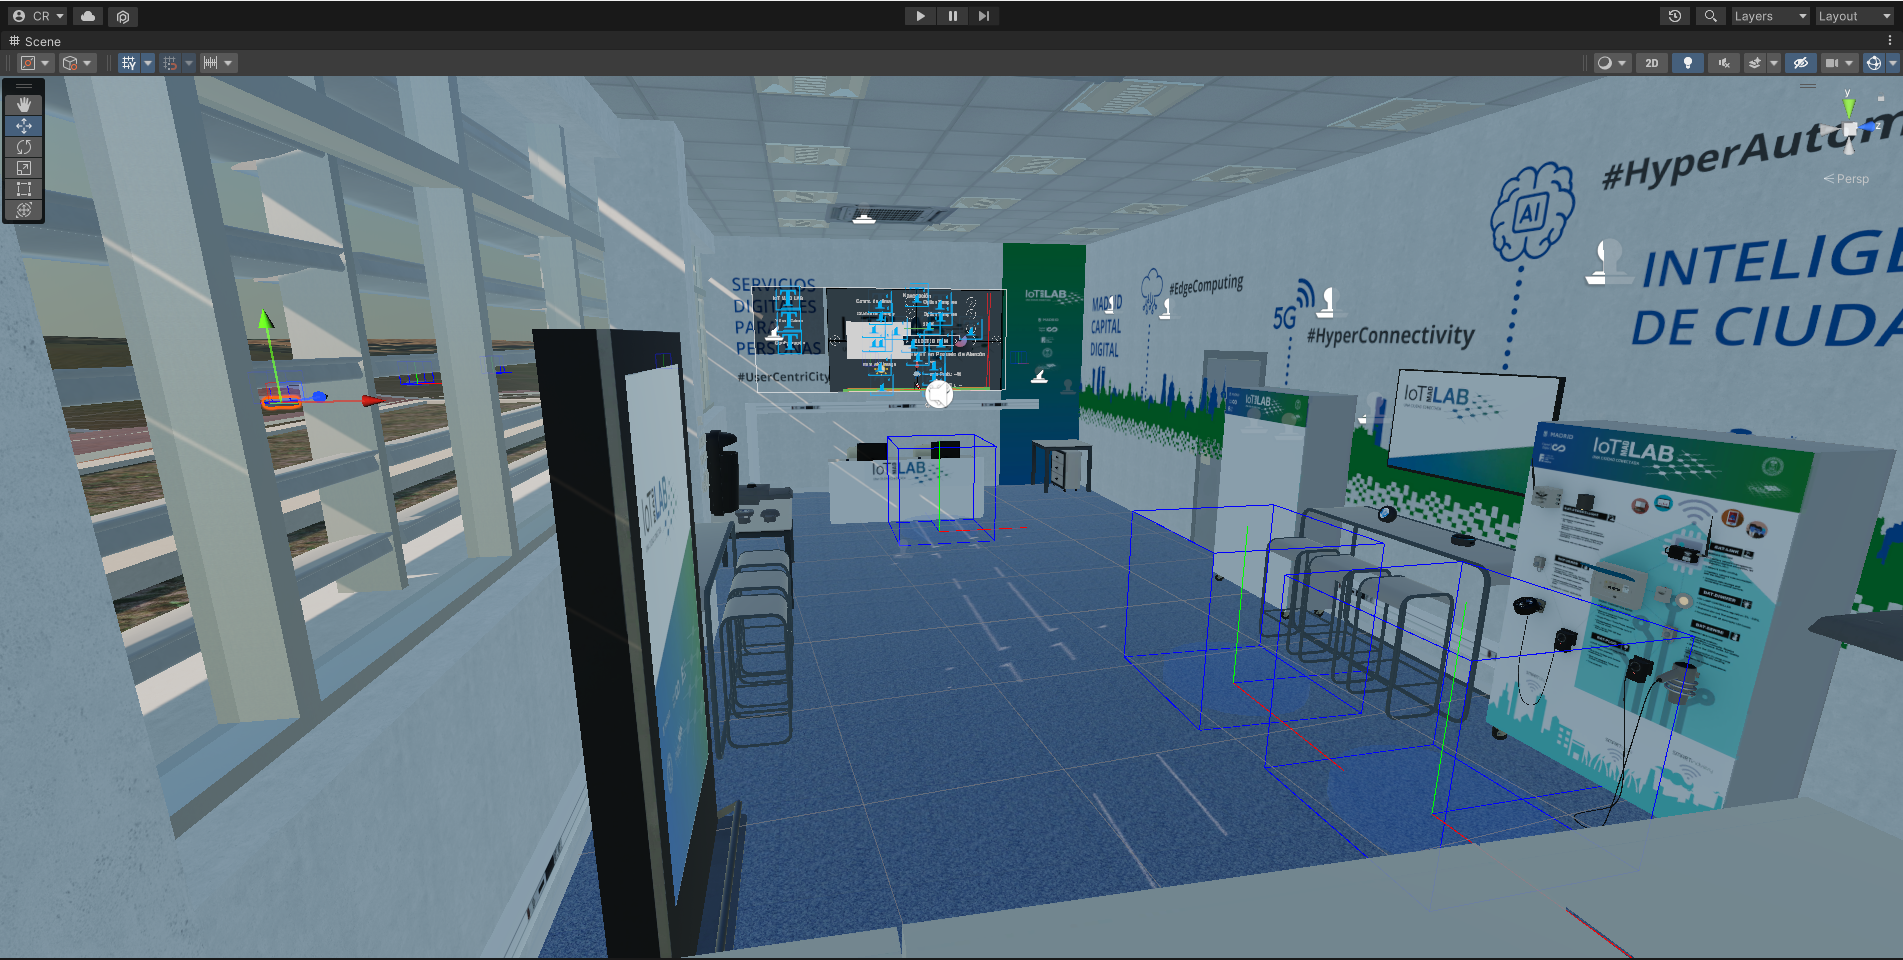Open the Package/Asset Store button
1903x960 pixels.
(x=123, y=16)
